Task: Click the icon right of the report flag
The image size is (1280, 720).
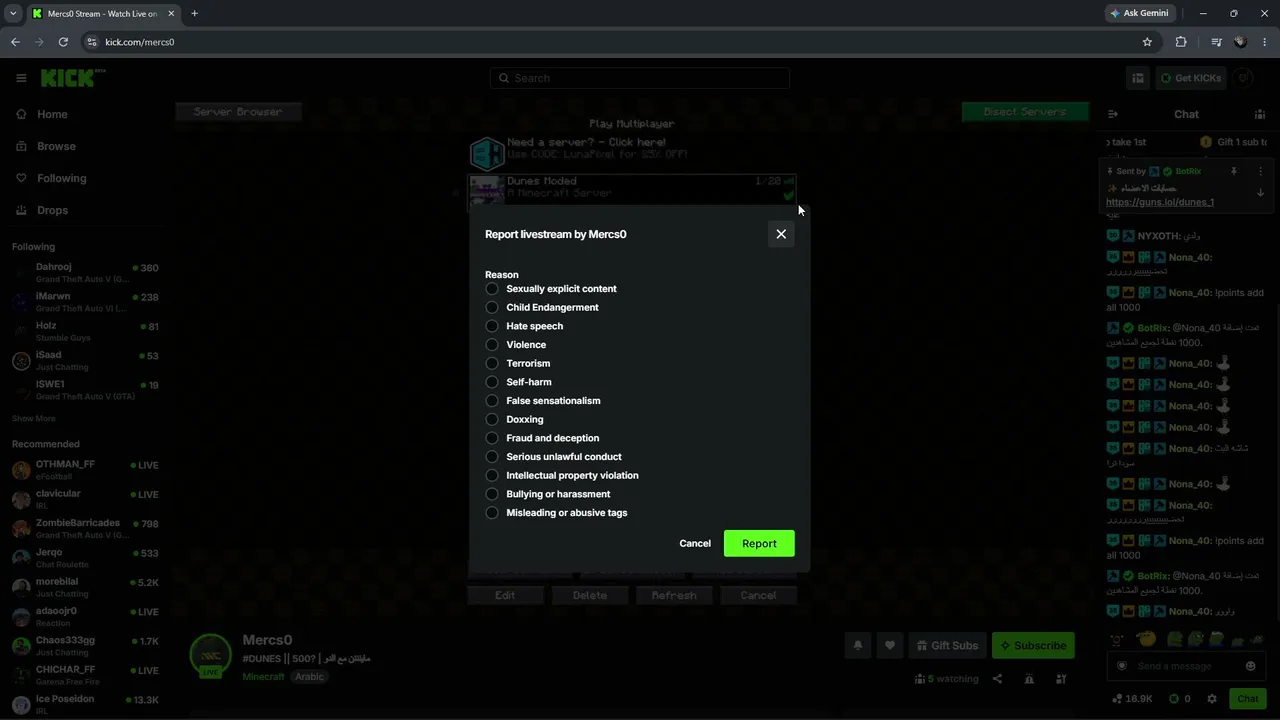Action: pyautogui.click(x=1061, y=679)
